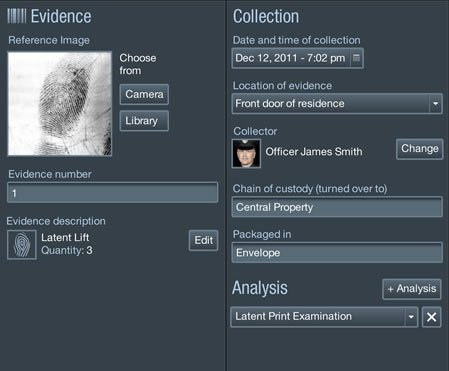Click Officer James Smith's photo

point(246,153)
